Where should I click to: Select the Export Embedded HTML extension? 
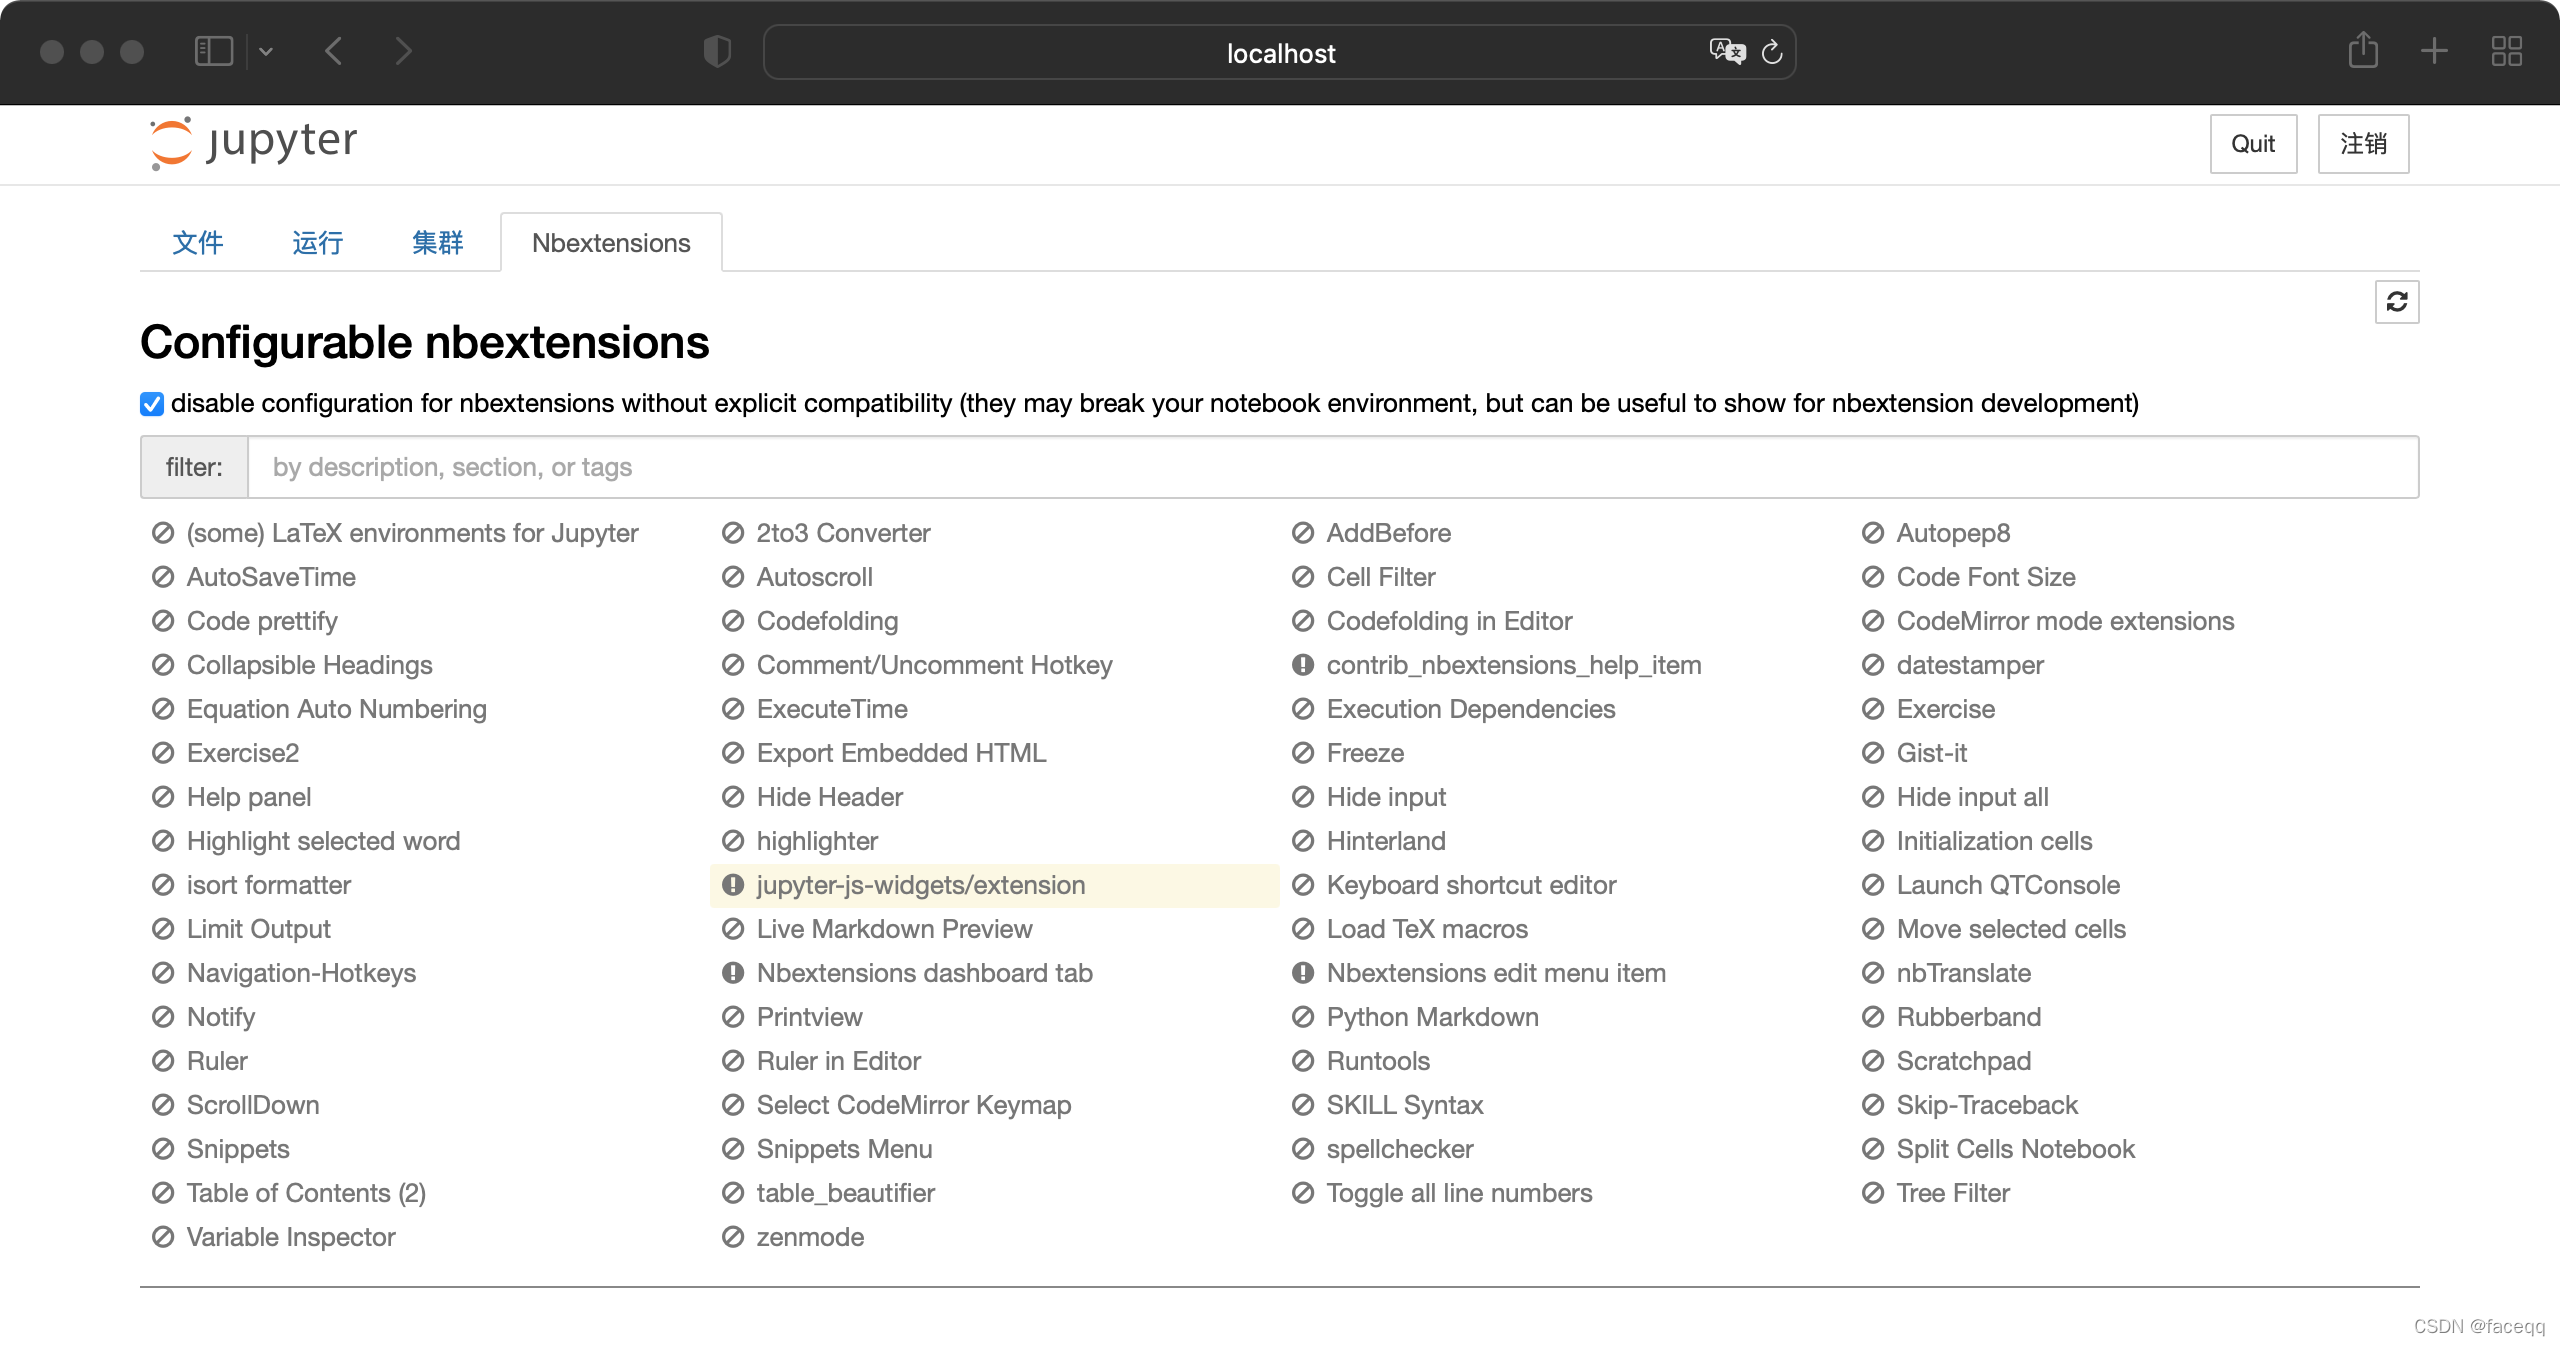point(901,753)
